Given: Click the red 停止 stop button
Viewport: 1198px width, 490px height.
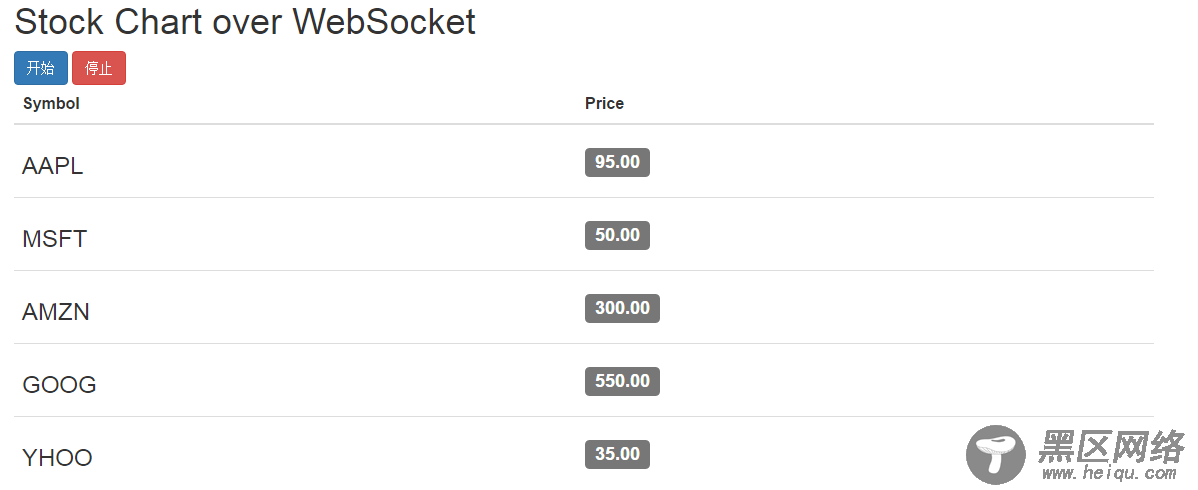Looking at the screenshot, I should pyautogui.click(x=99, y=68).
